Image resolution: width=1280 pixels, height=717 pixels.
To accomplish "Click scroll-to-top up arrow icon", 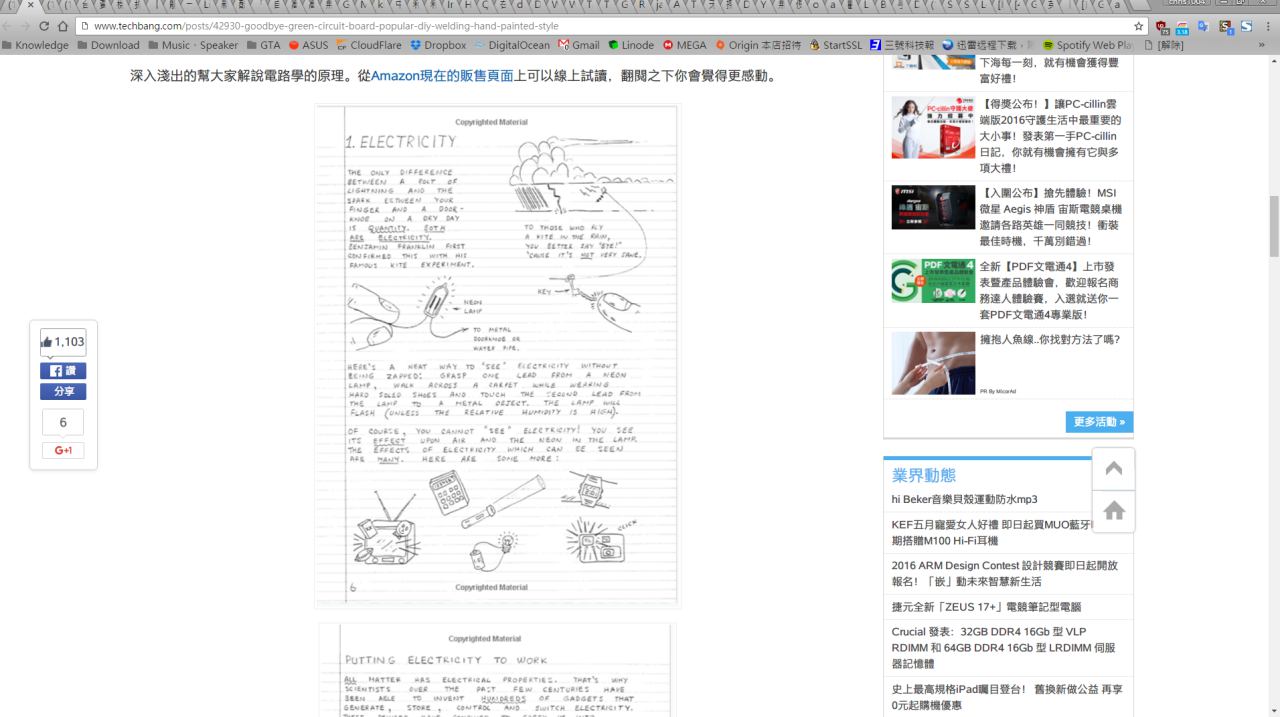I will coord(1113,468).
